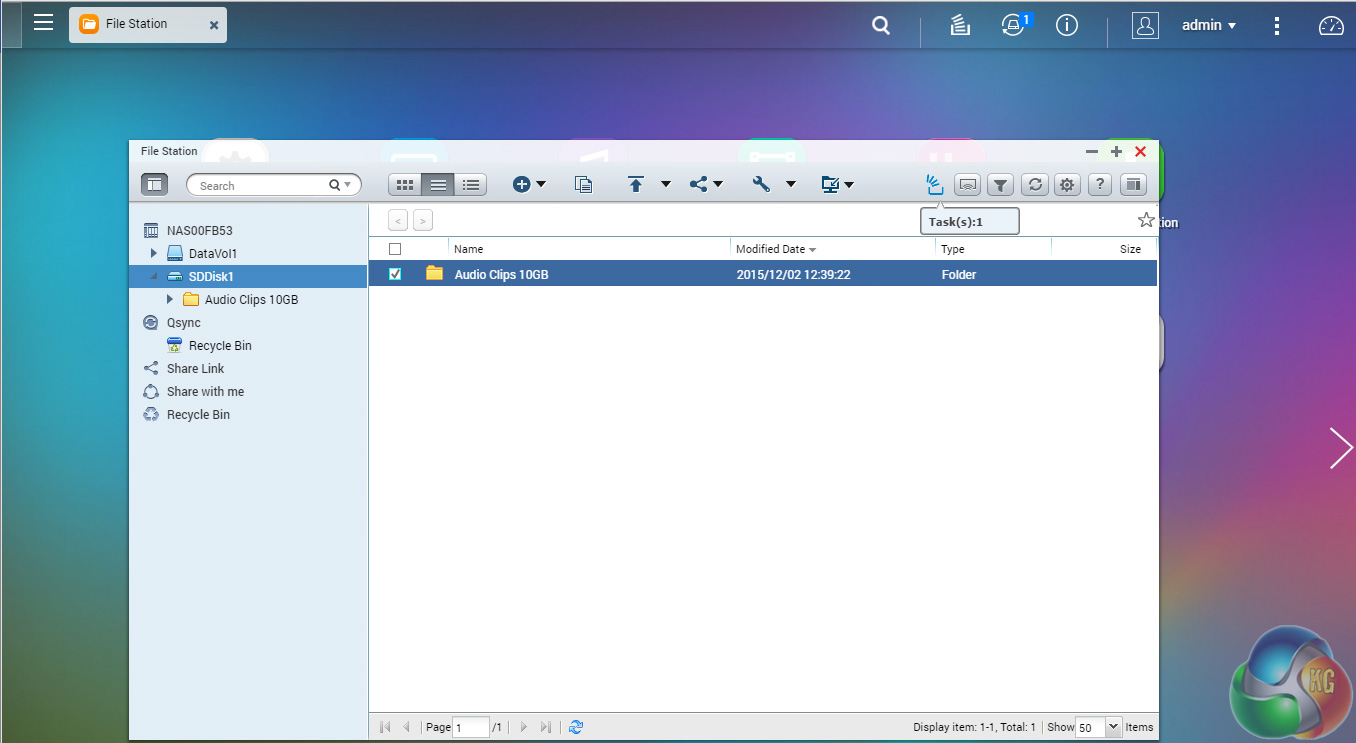Click the smart file filter funnel icon
The image size is (1356, 743).
coord(1000,184)
